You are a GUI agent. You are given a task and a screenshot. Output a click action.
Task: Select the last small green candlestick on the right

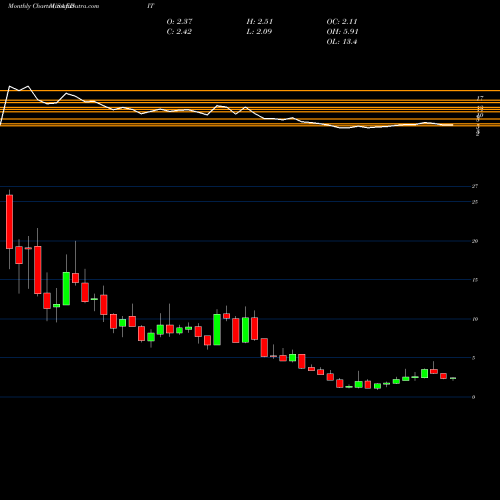click(x=453, y=378)
